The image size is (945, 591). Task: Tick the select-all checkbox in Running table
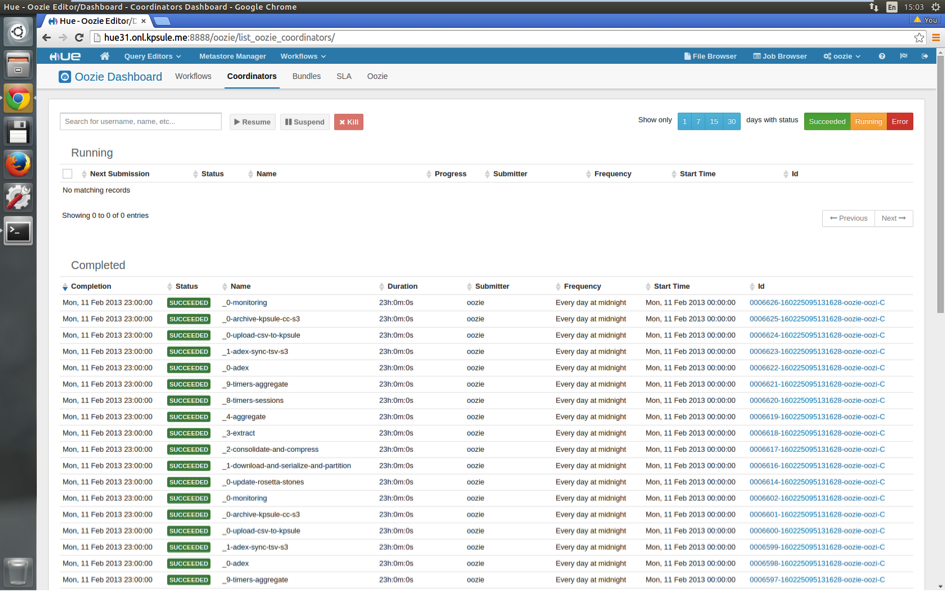68,174
